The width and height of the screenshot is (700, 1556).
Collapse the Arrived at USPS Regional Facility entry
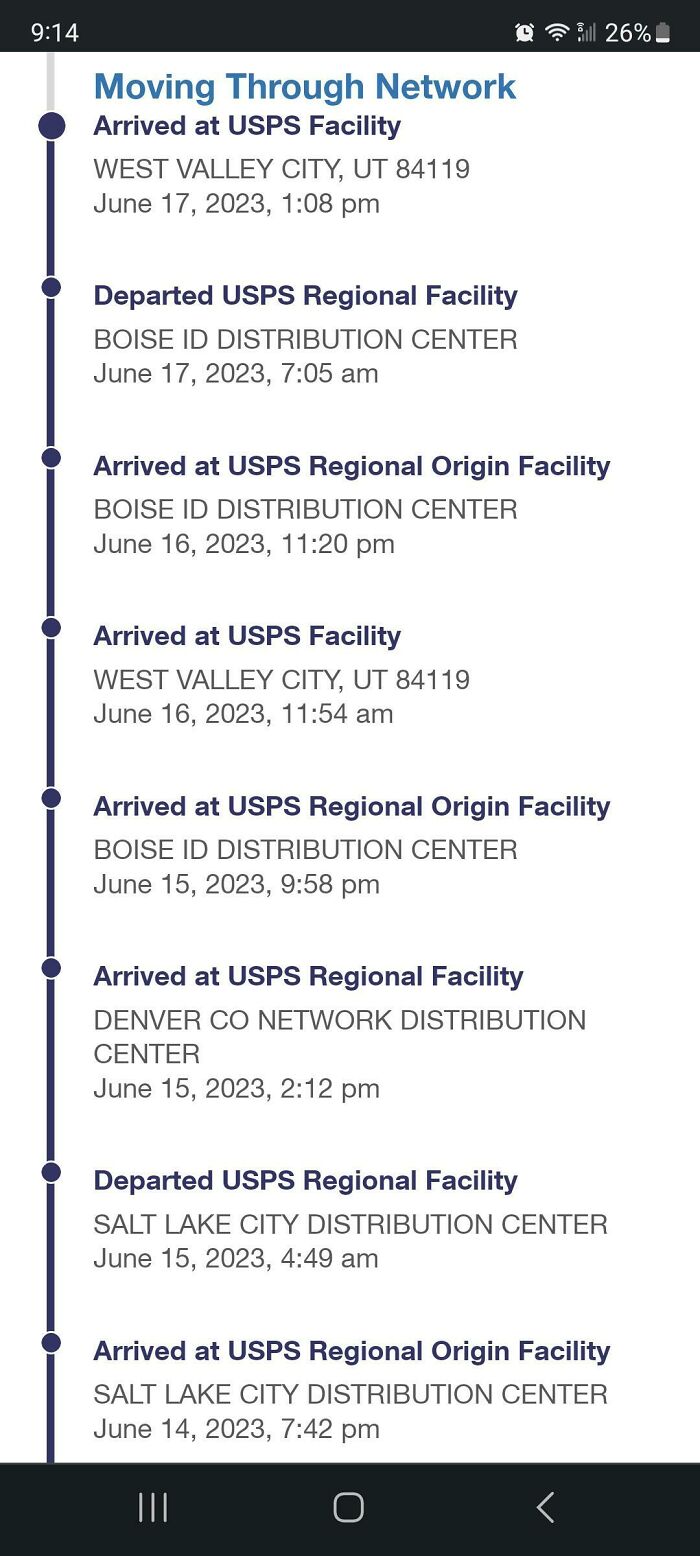click(310, 976)
